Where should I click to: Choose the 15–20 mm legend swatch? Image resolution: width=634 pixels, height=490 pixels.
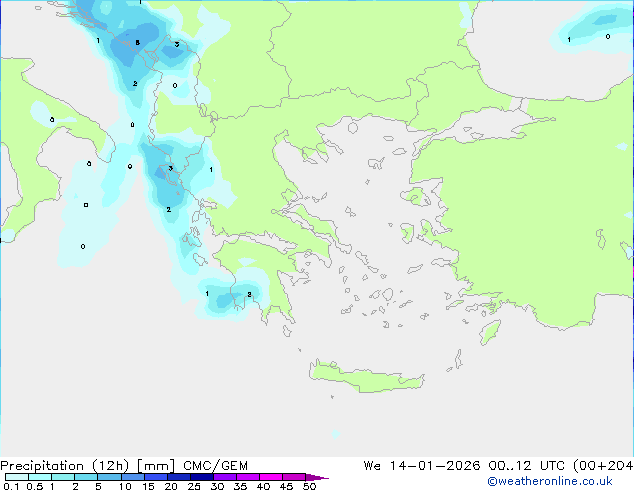pyautogui.click(x=156, y=477)
